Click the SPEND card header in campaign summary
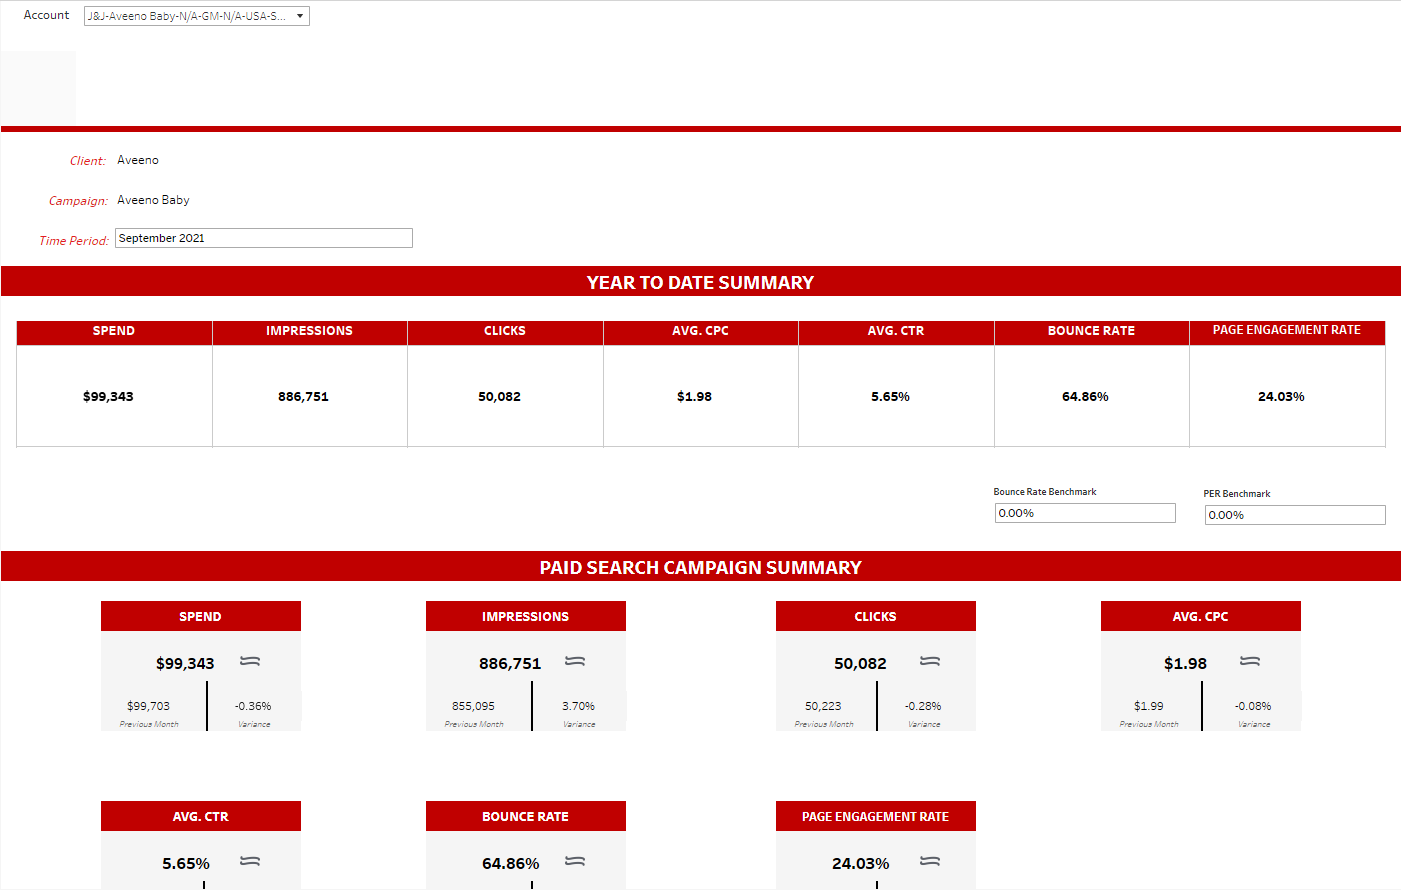The height and width of the screenshot is (891, 1401). pos(200,617)
